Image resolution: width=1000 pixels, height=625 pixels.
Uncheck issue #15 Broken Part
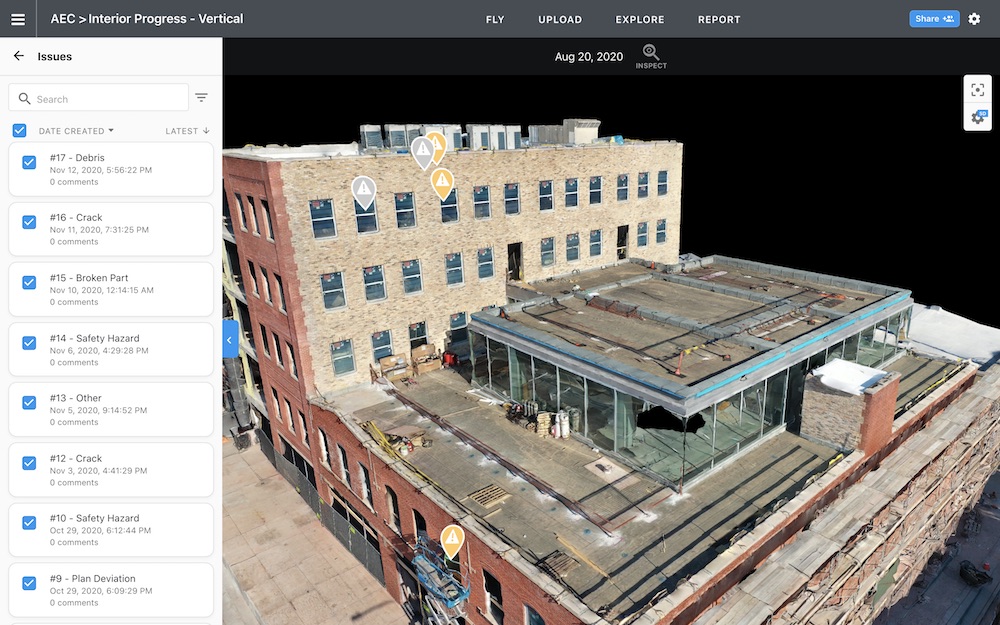pyautogui.click(x=29, y=283)
